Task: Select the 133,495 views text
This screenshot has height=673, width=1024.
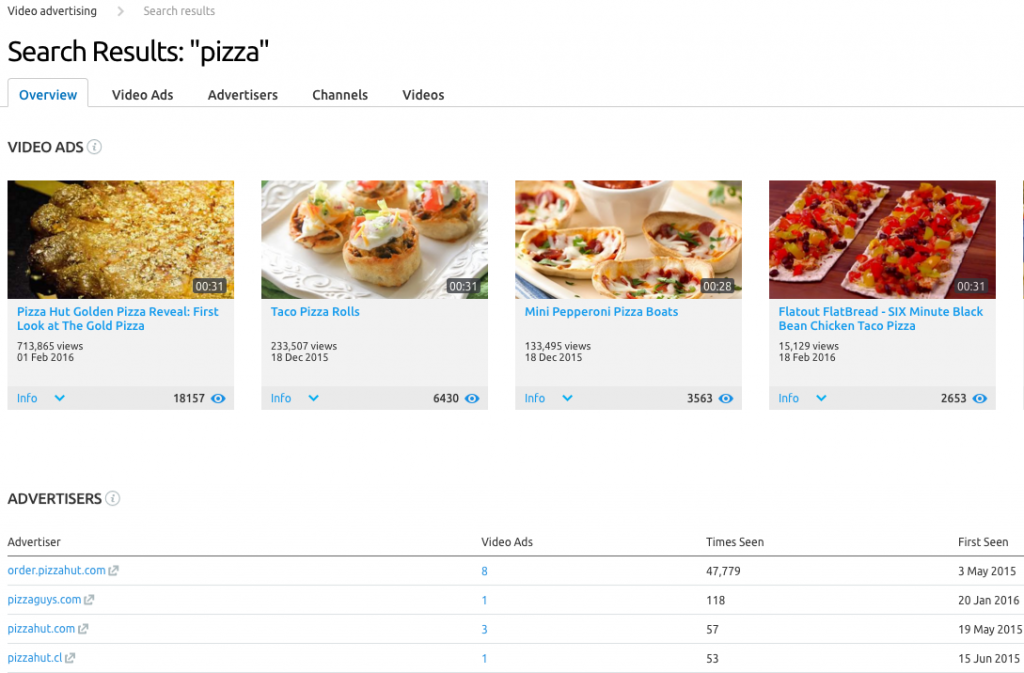Action: [x=558, y=346]
